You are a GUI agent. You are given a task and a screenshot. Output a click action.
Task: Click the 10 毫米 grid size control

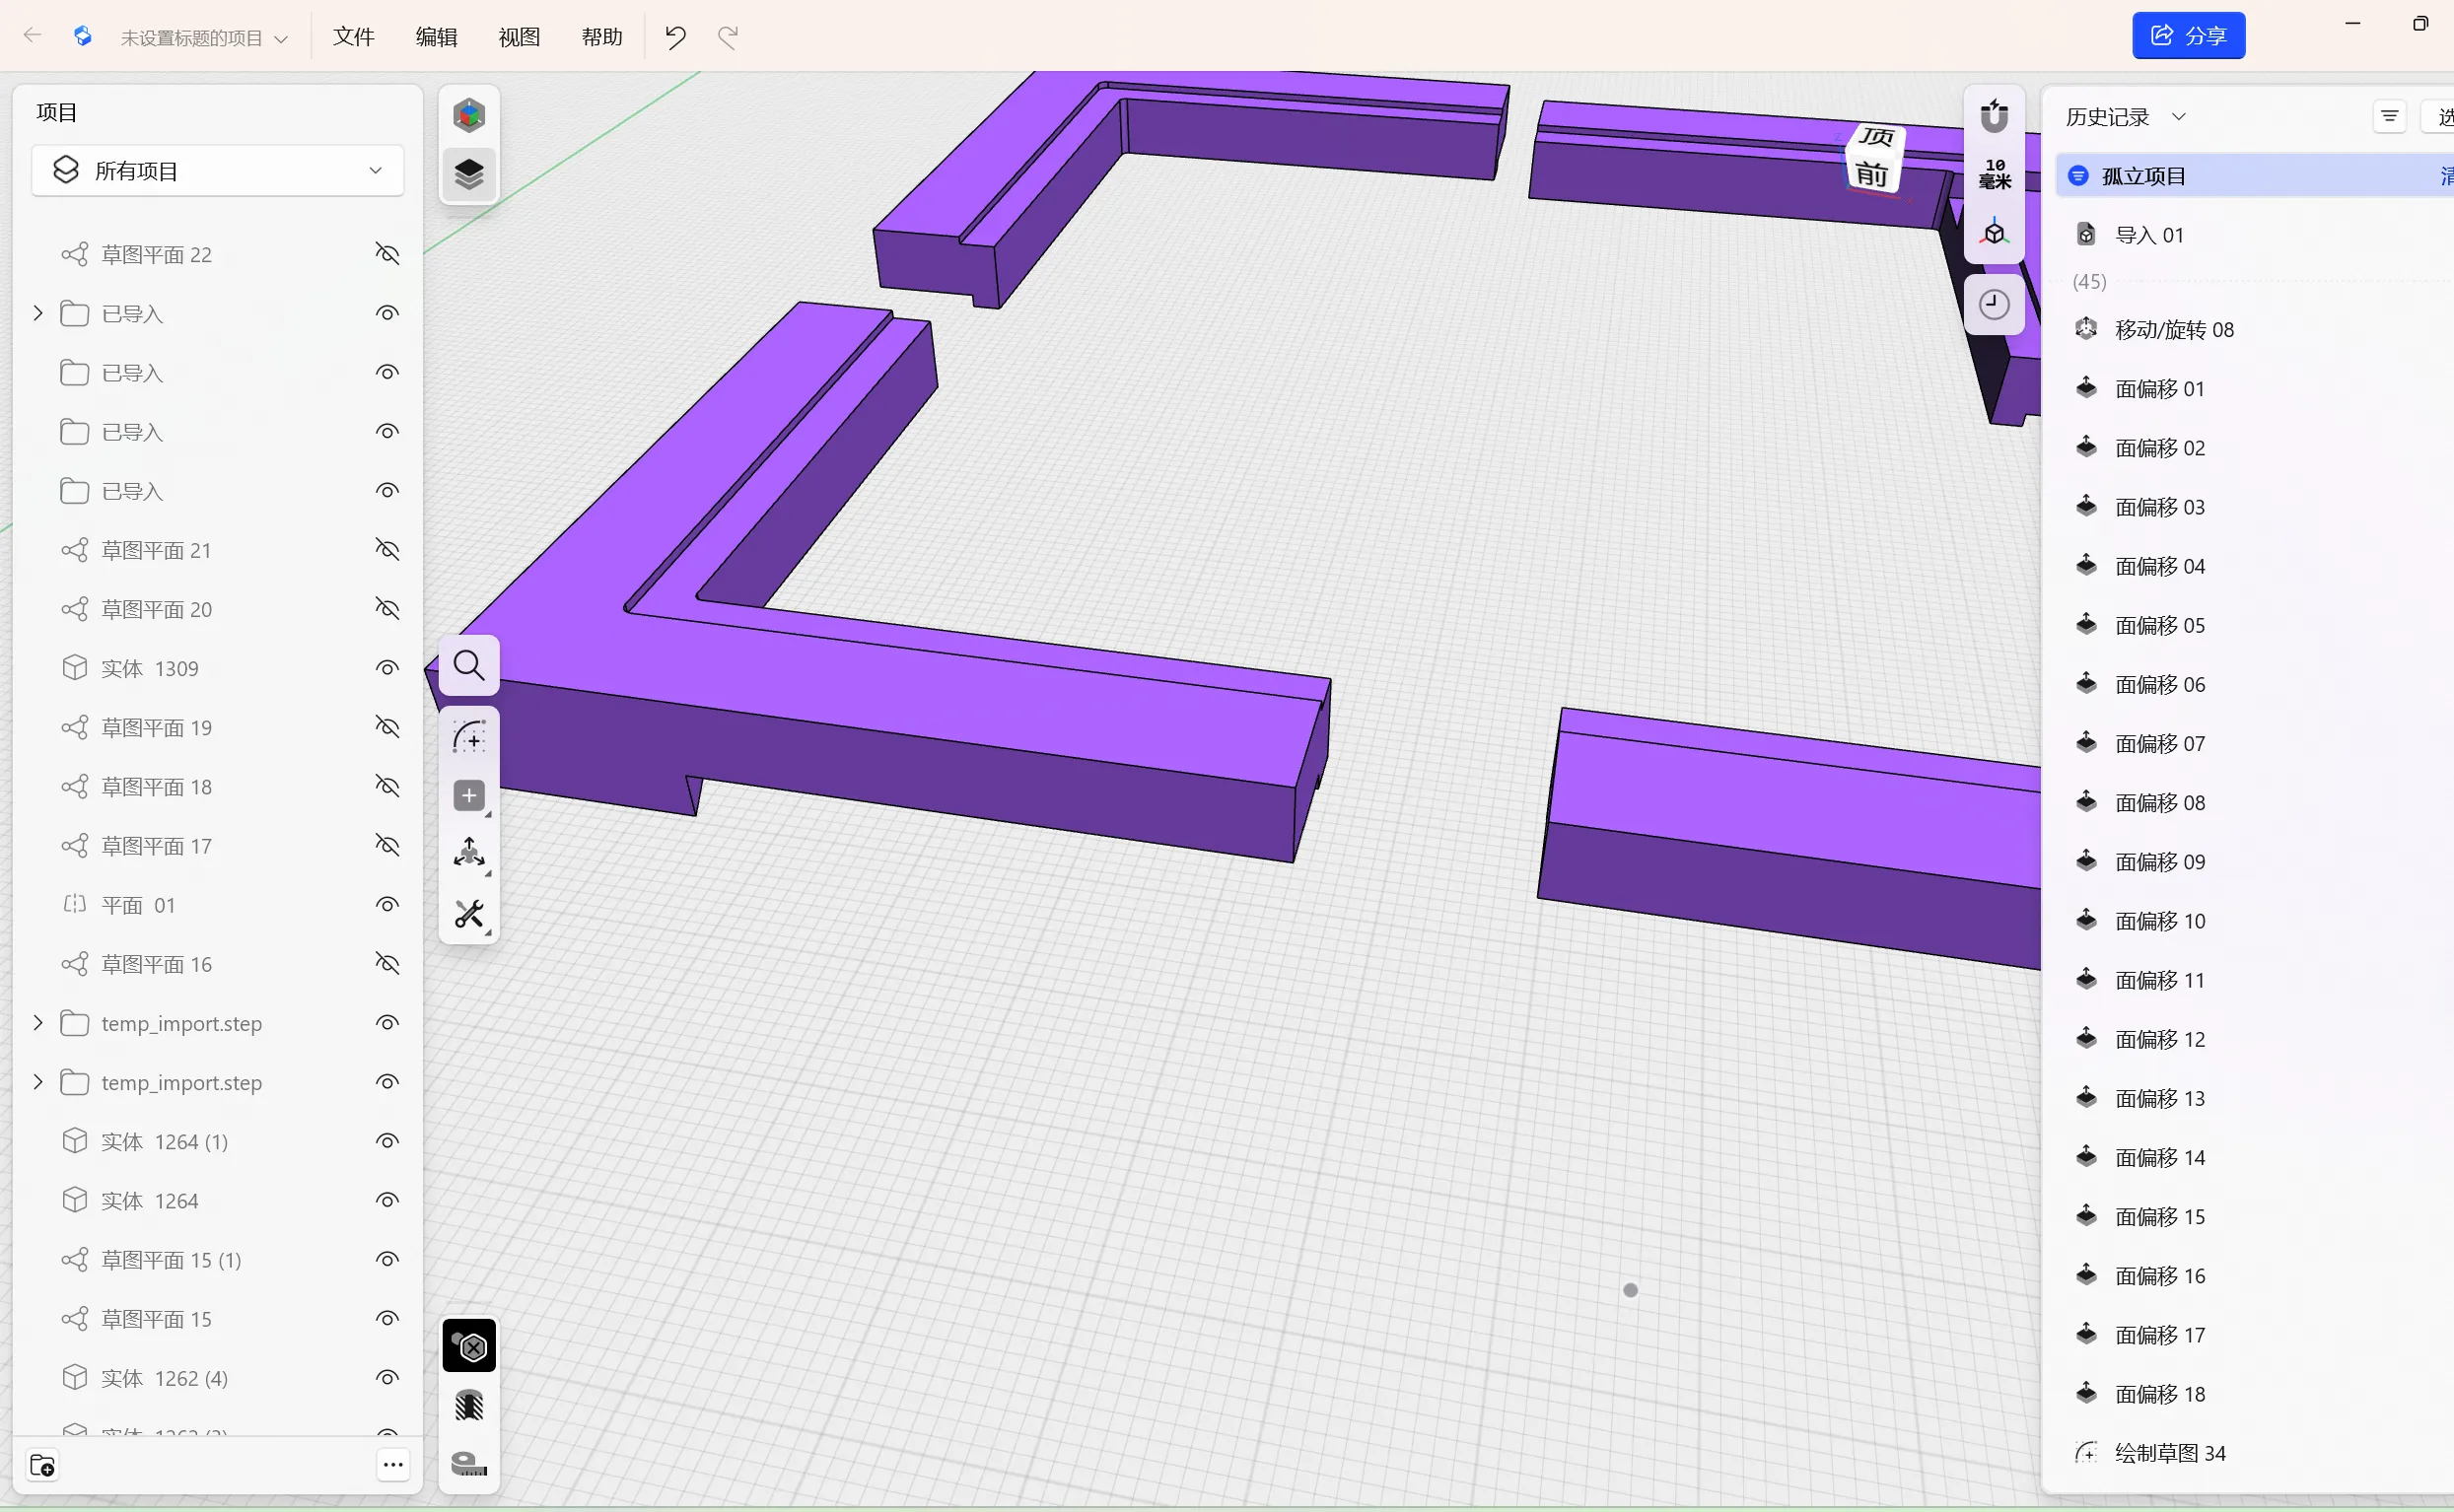(x=1994, y=174)
